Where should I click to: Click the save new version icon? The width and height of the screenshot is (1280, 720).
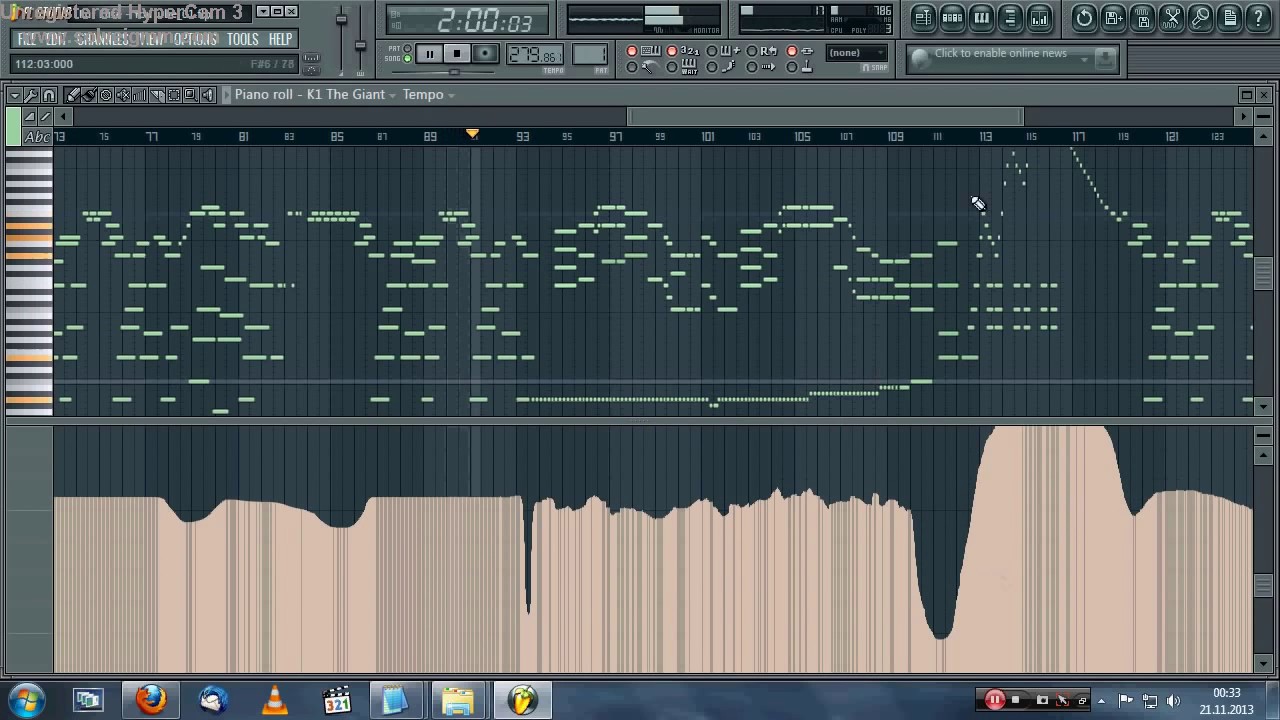tap(1113, 17)
